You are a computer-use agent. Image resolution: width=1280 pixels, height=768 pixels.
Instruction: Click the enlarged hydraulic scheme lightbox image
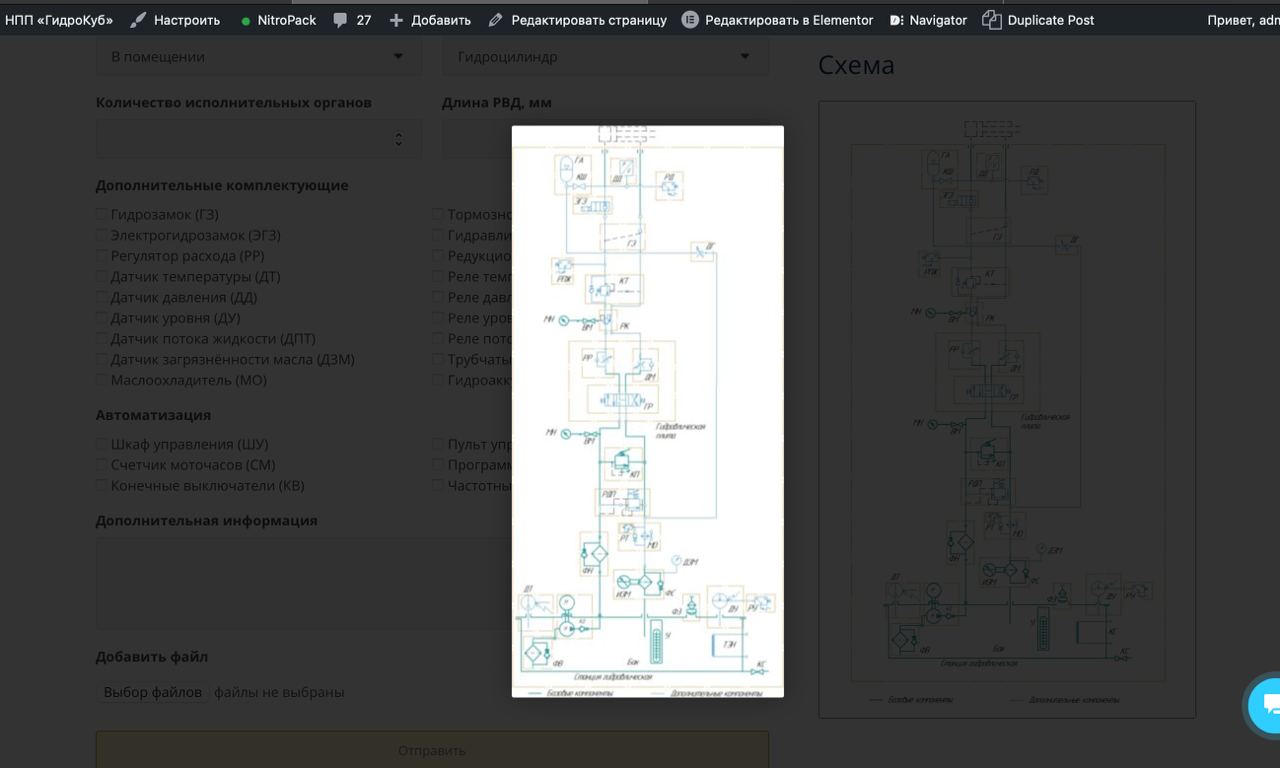point(648,411)
